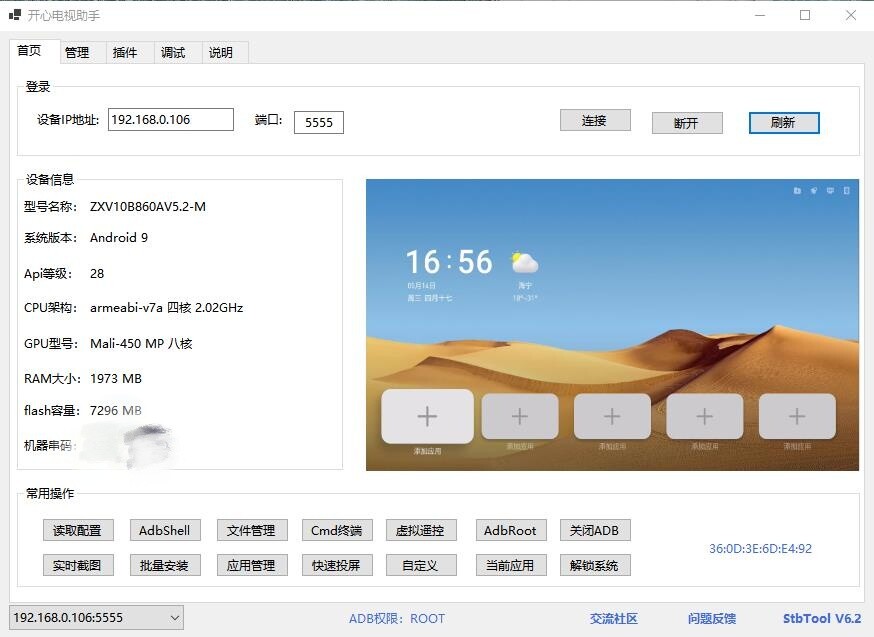Take a 实时截图 screenshot
Viewport: 874px width, 637px height.
point(78,565)
